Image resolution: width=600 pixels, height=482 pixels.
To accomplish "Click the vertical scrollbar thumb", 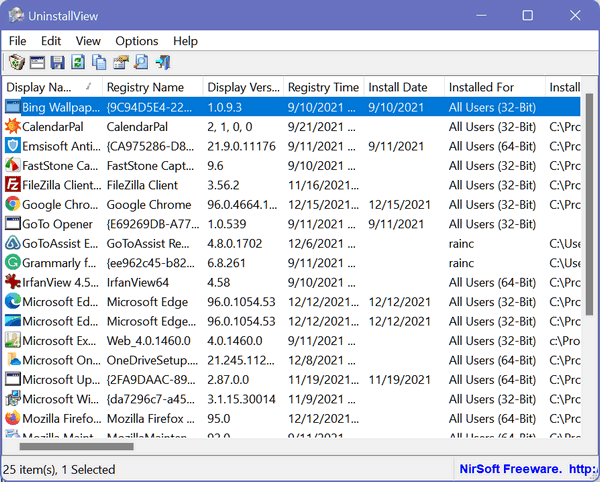I will point(589,205).
